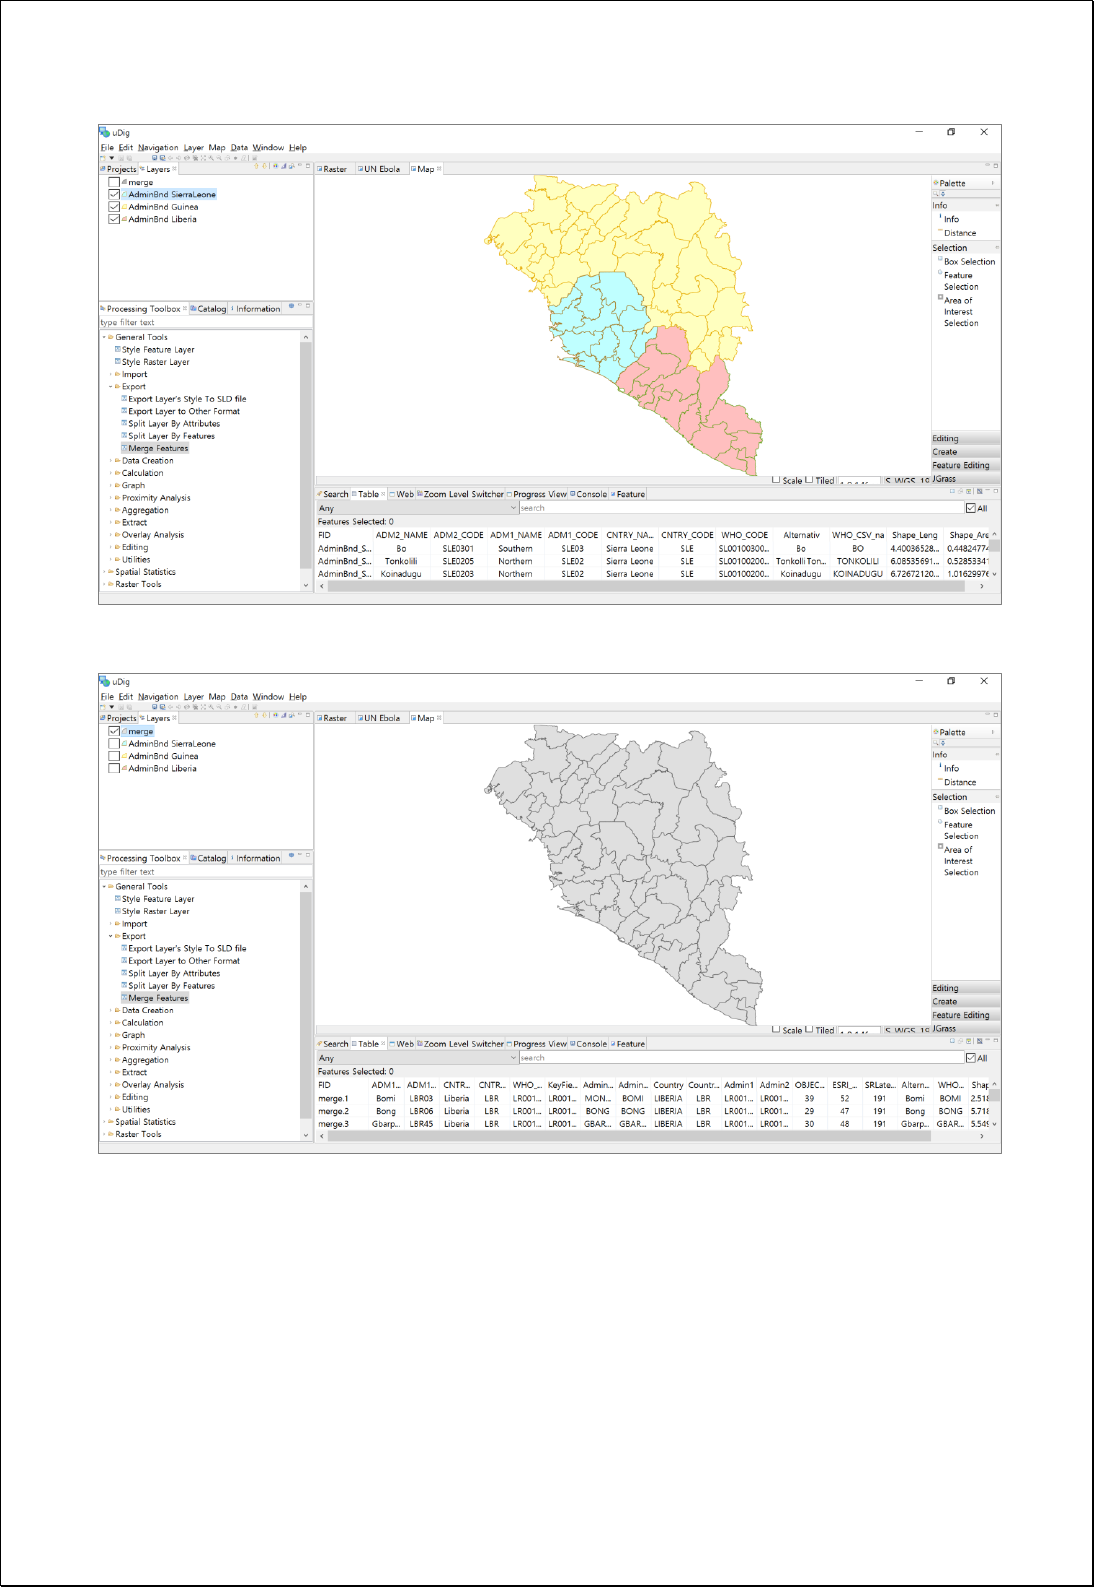The width and height of the screenshot is (1094, 1587).
Task: Pick Area of Interest Selection, colored-map window
Action: tap(960, 312)
